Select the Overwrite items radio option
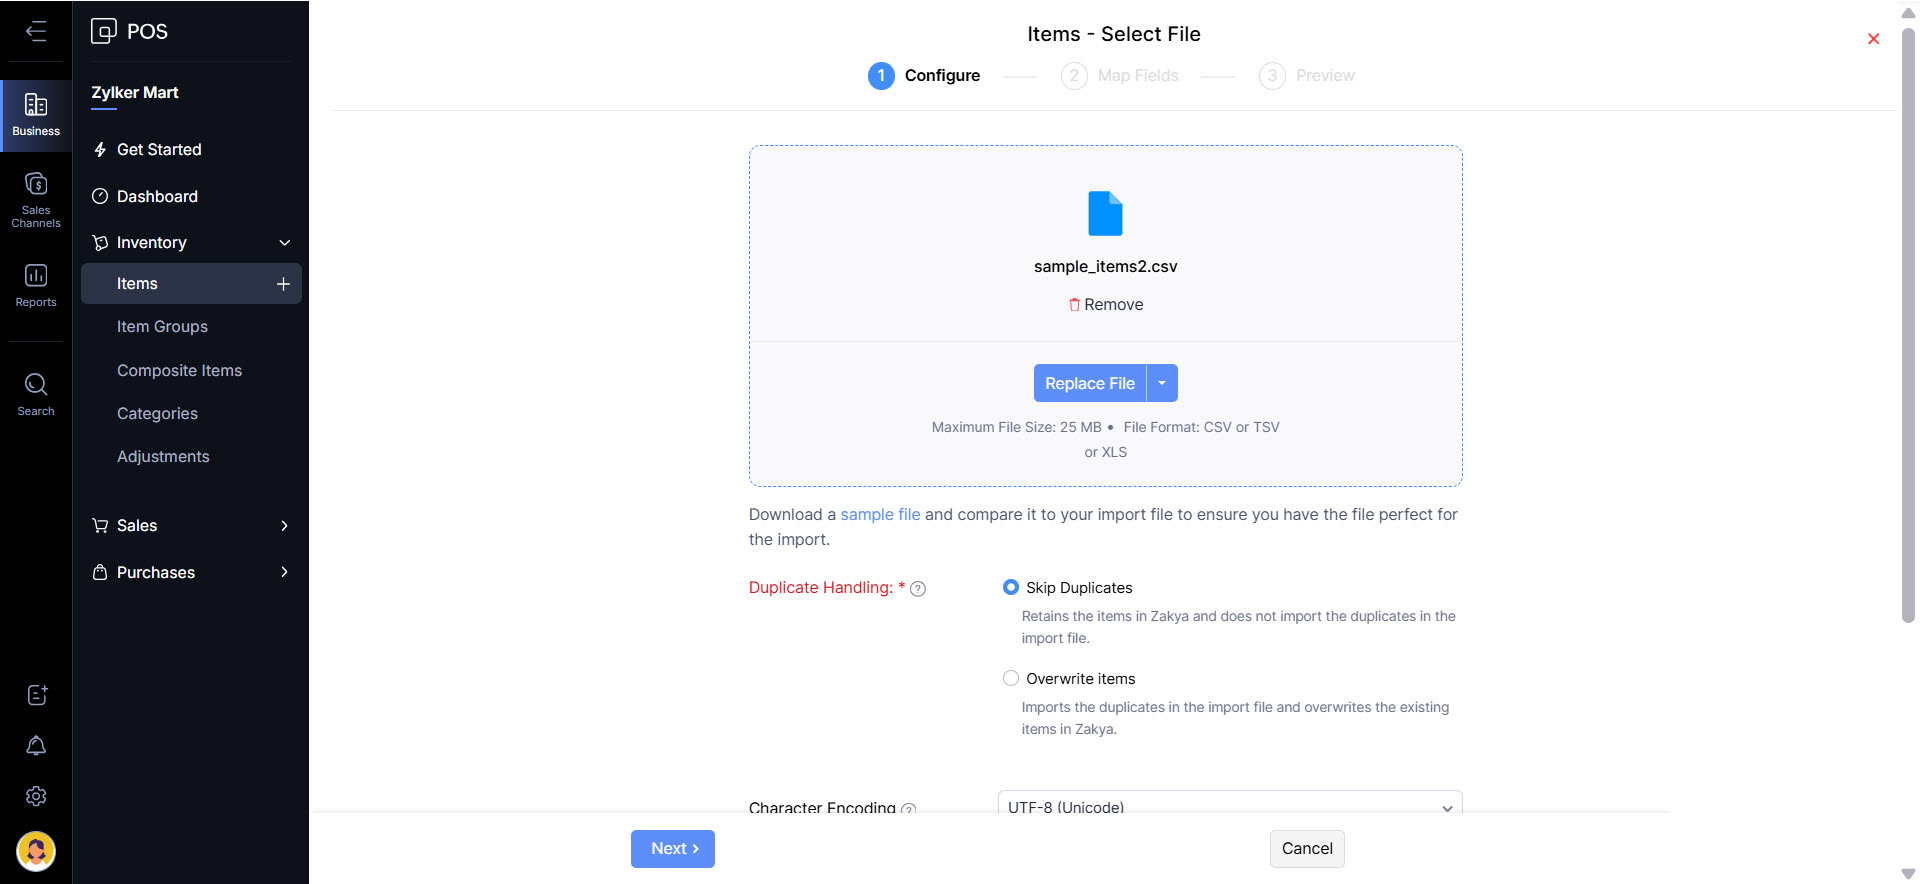This screenshot has width=1920, height=884. tap(1011, 679)
